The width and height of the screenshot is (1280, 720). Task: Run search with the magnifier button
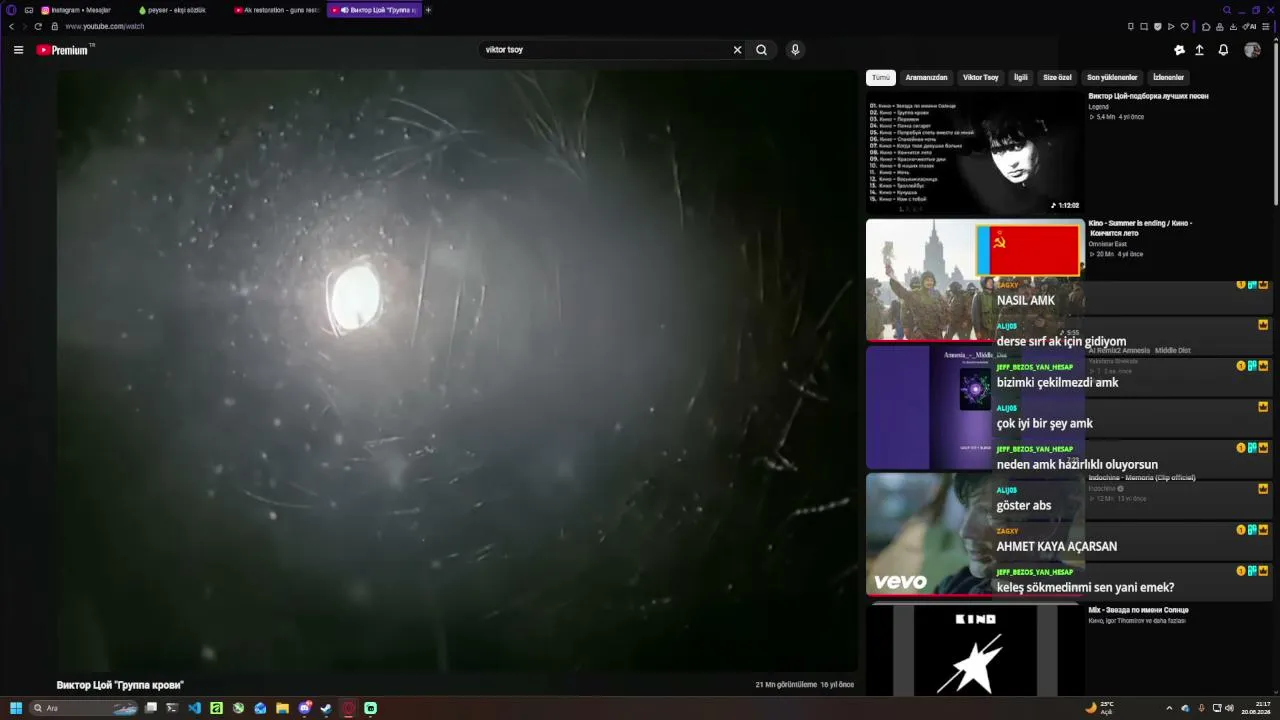(x=762, y=50)
